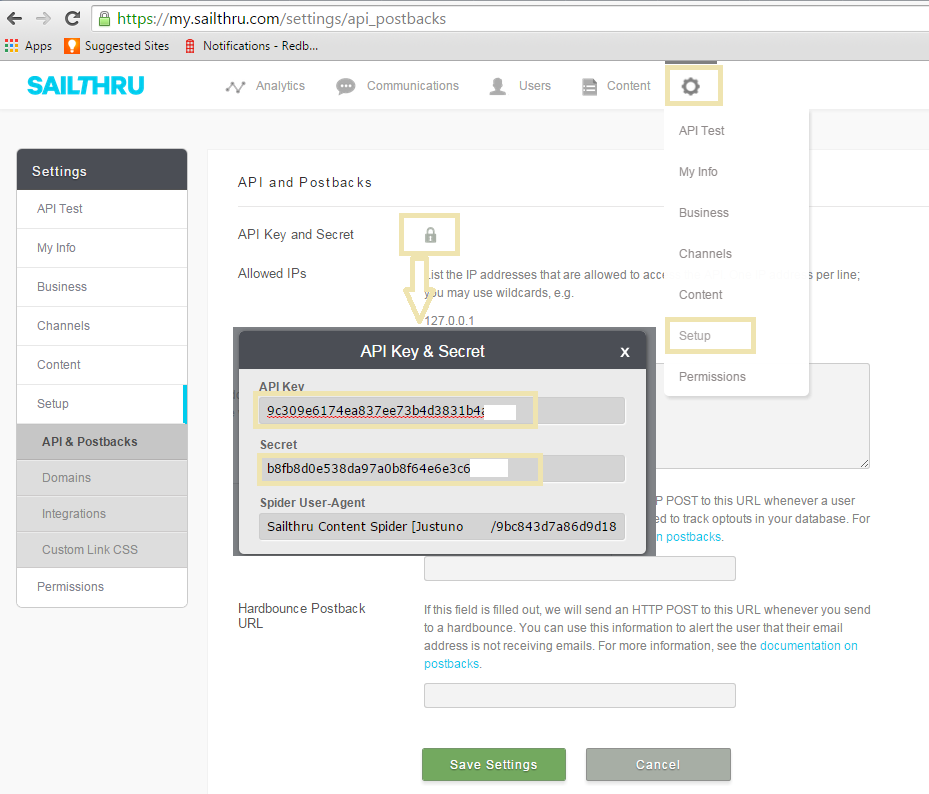This screenshot has height=794, width=929.
Task: Open Permissions from the gear dropdown
Action: coord(711,376)
